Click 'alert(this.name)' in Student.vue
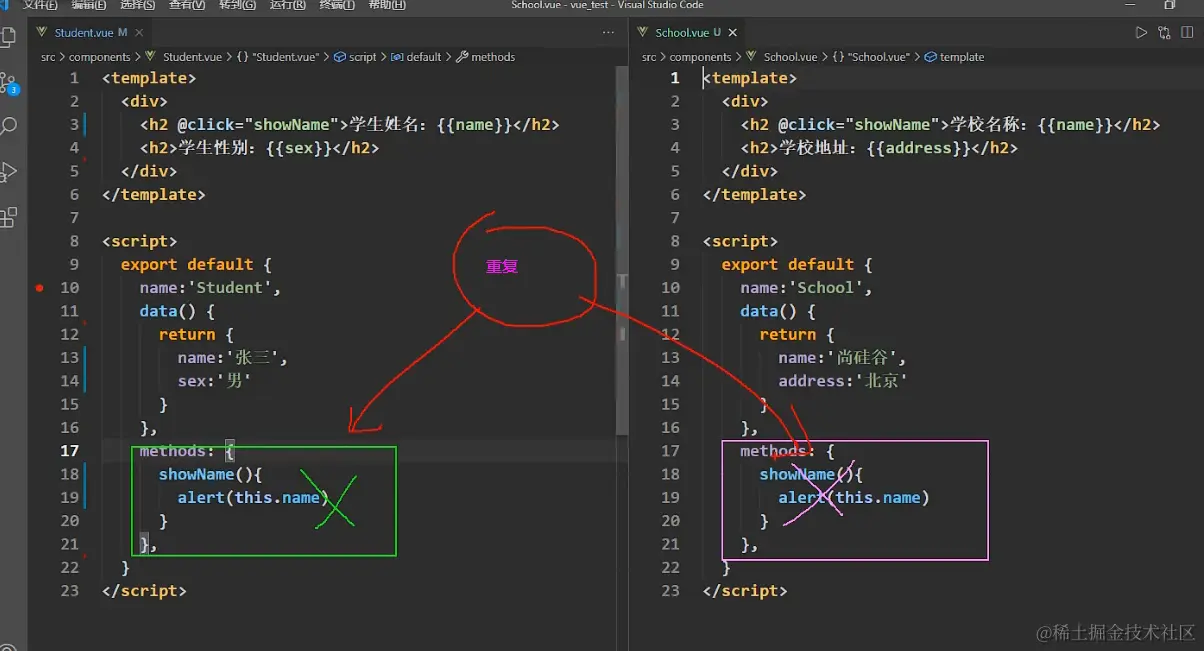The image size is (1204, 651). [253, 497]
